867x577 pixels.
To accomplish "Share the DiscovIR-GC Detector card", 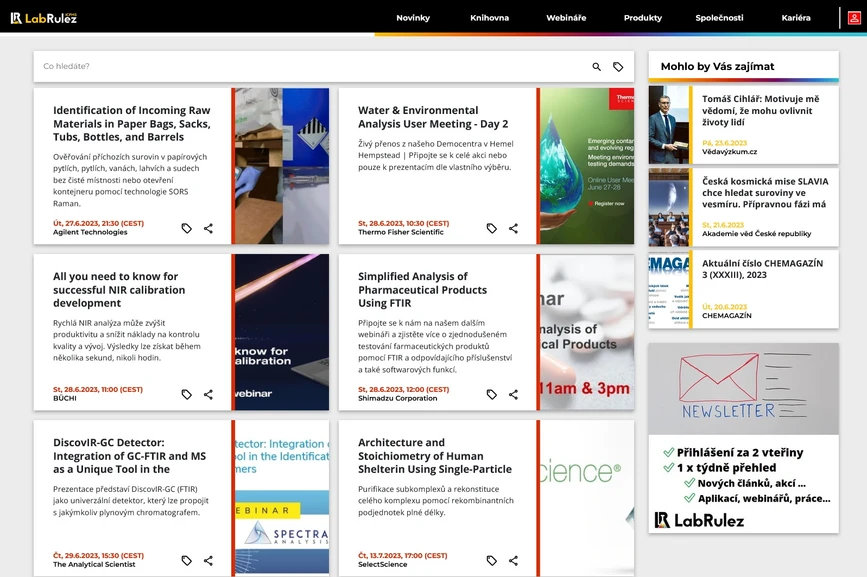I will tap(208, 560).
